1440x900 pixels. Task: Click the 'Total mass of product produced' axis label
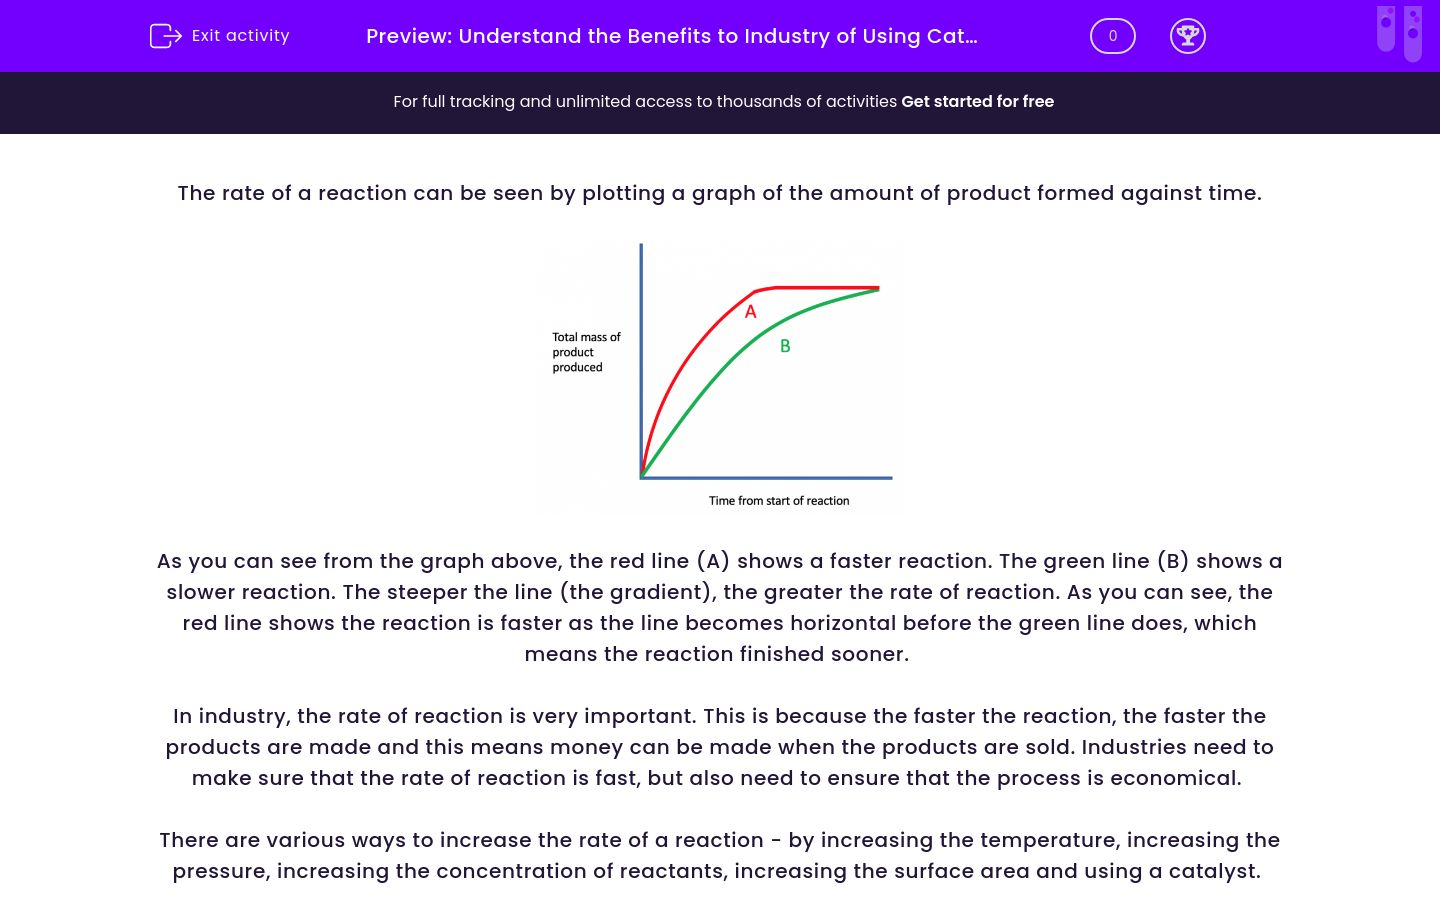(586, 352)
